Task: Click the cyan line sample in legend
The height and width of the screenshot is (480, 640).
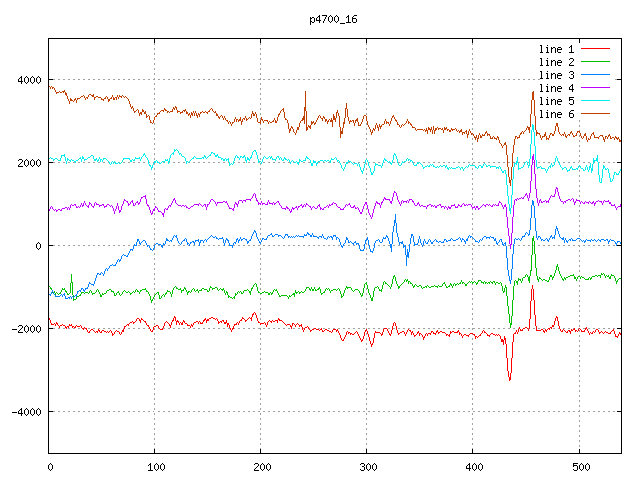Action: pos(595,101)
